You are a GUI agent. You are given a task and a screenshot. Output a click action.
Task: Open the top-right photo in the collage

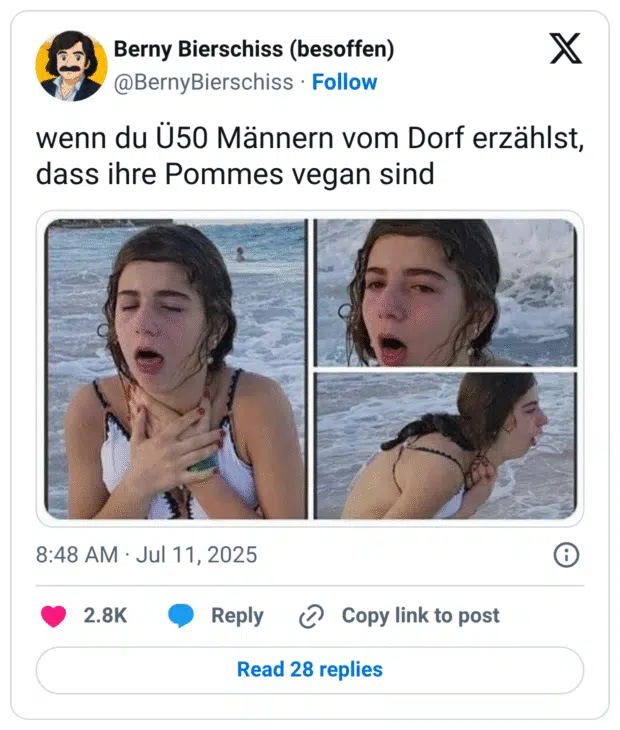coord(445,292)
